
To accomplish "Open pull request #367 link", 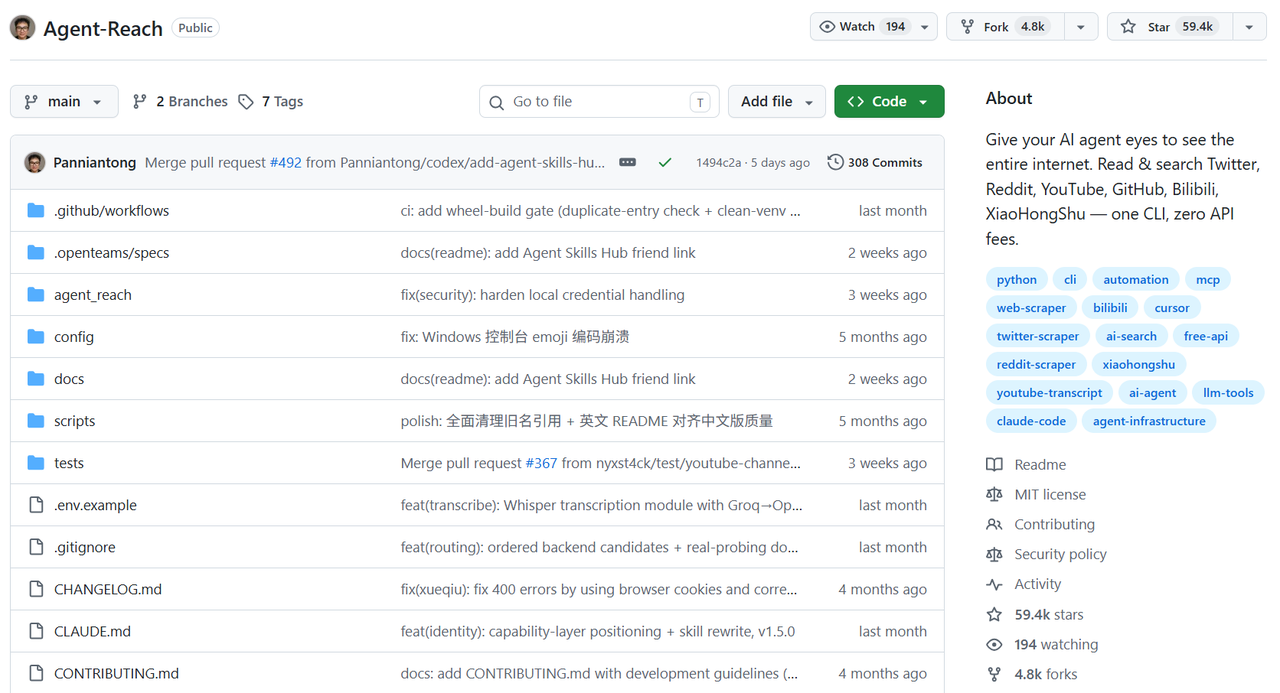I will click(x=541, y=462).
